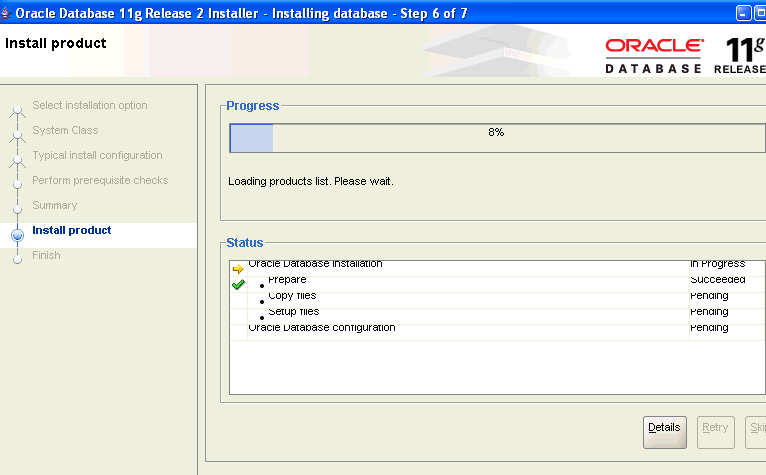Screen dimensions: 766x475
Task: Click the step circle for Install product
Action: 18,236
